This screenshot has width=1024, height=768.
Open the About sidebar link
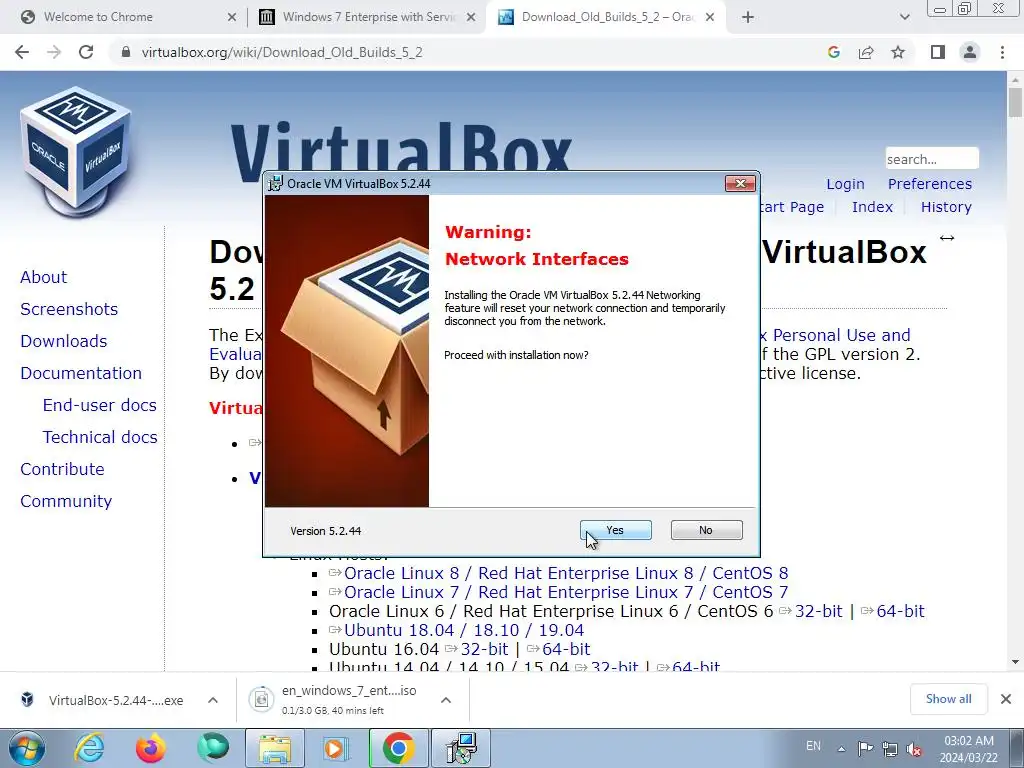(x=43, y=277)
